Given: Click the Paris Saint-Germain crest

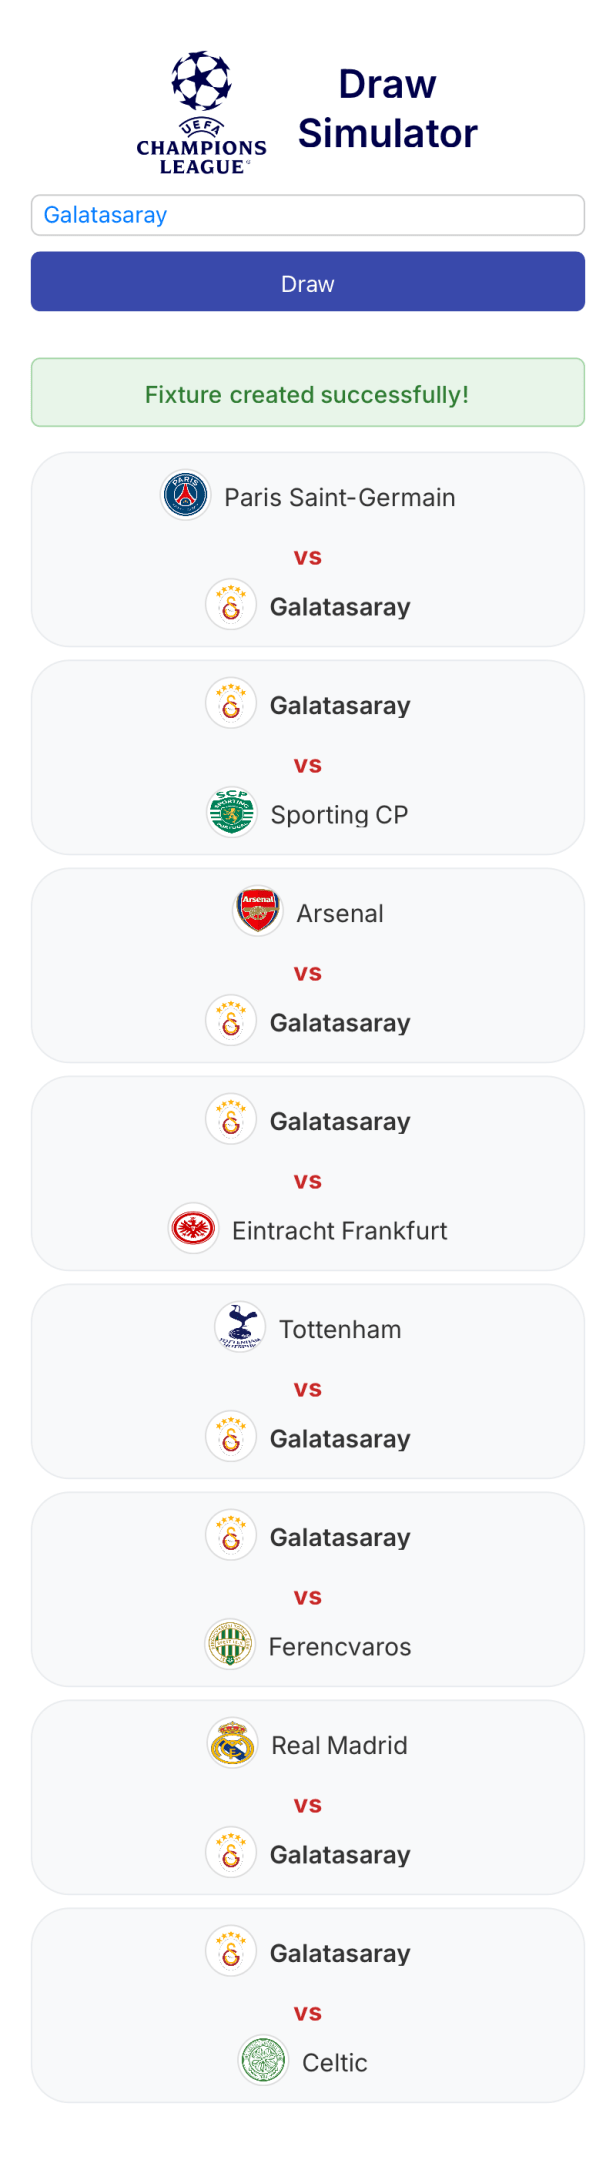Looking at the screenshot, I should [x=186, y=496].
